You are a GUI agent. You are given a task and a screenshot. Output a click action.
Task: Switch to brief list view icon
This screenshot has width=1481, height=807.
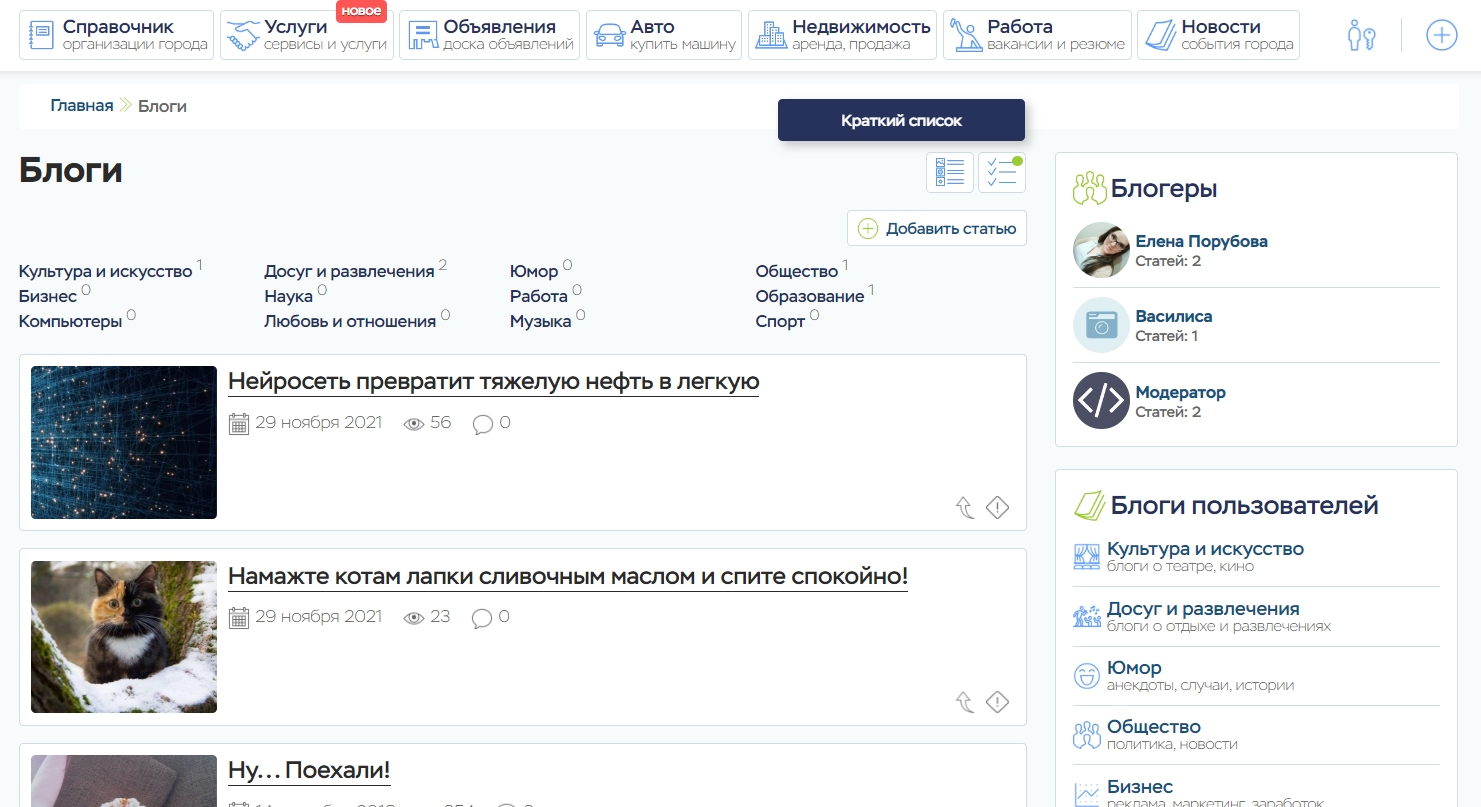coord(1002,173)
